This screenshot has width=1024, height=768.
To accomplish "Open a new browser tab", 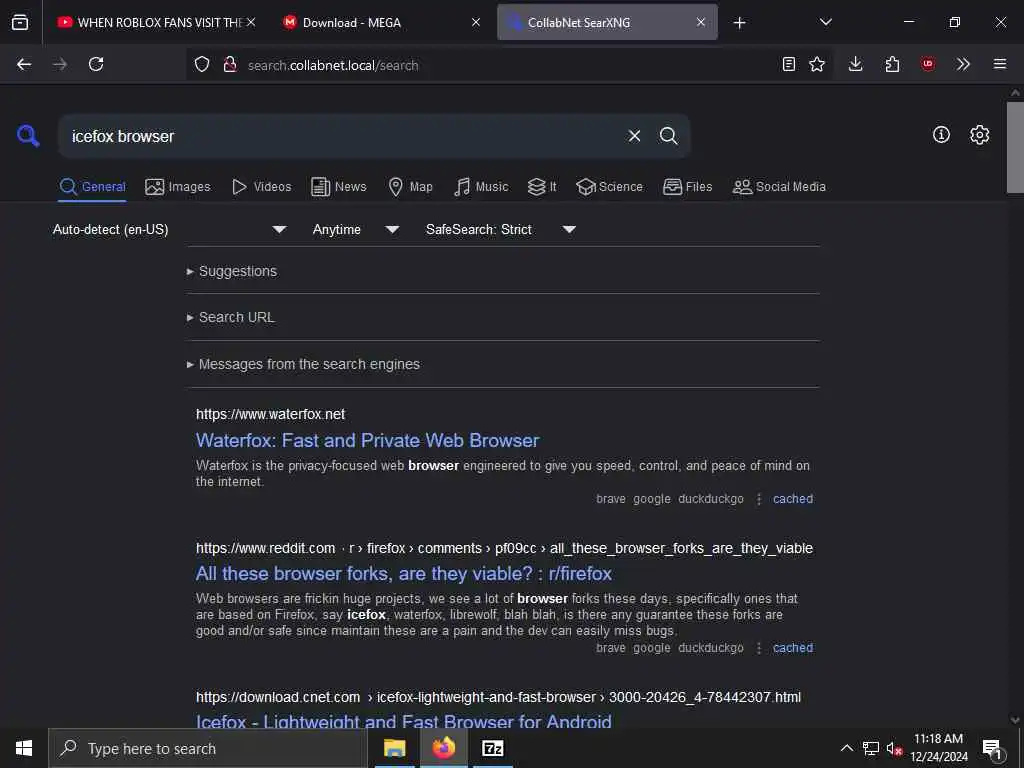I will [x=739, y=23].
